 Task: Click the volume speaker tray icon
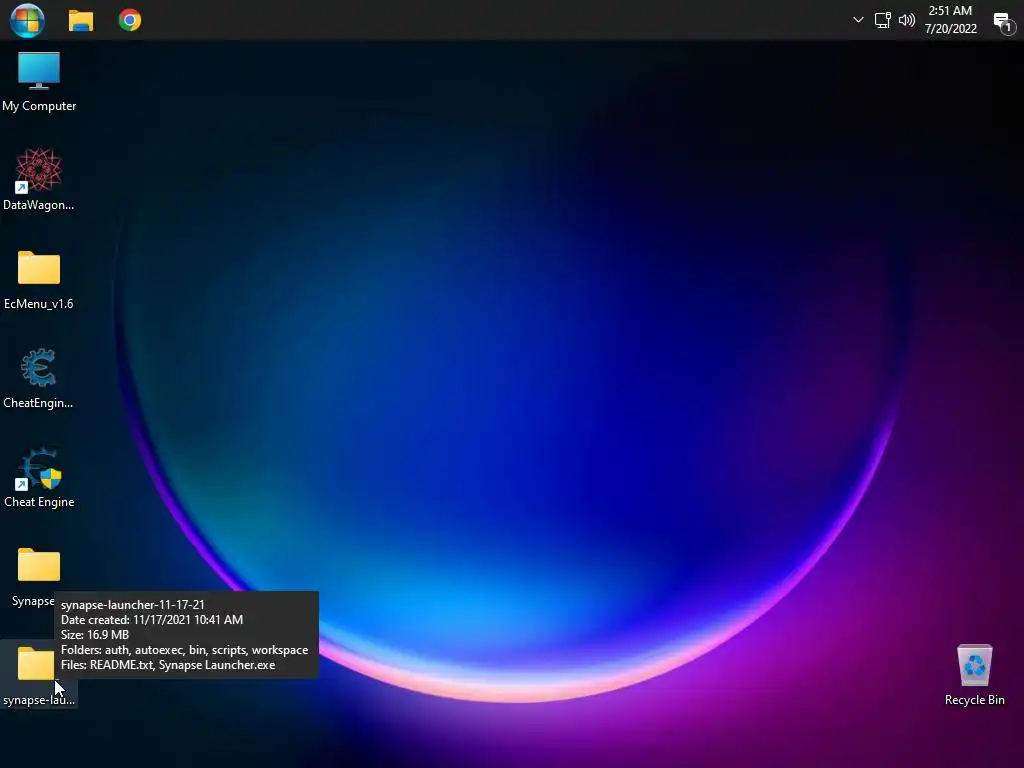906,20
